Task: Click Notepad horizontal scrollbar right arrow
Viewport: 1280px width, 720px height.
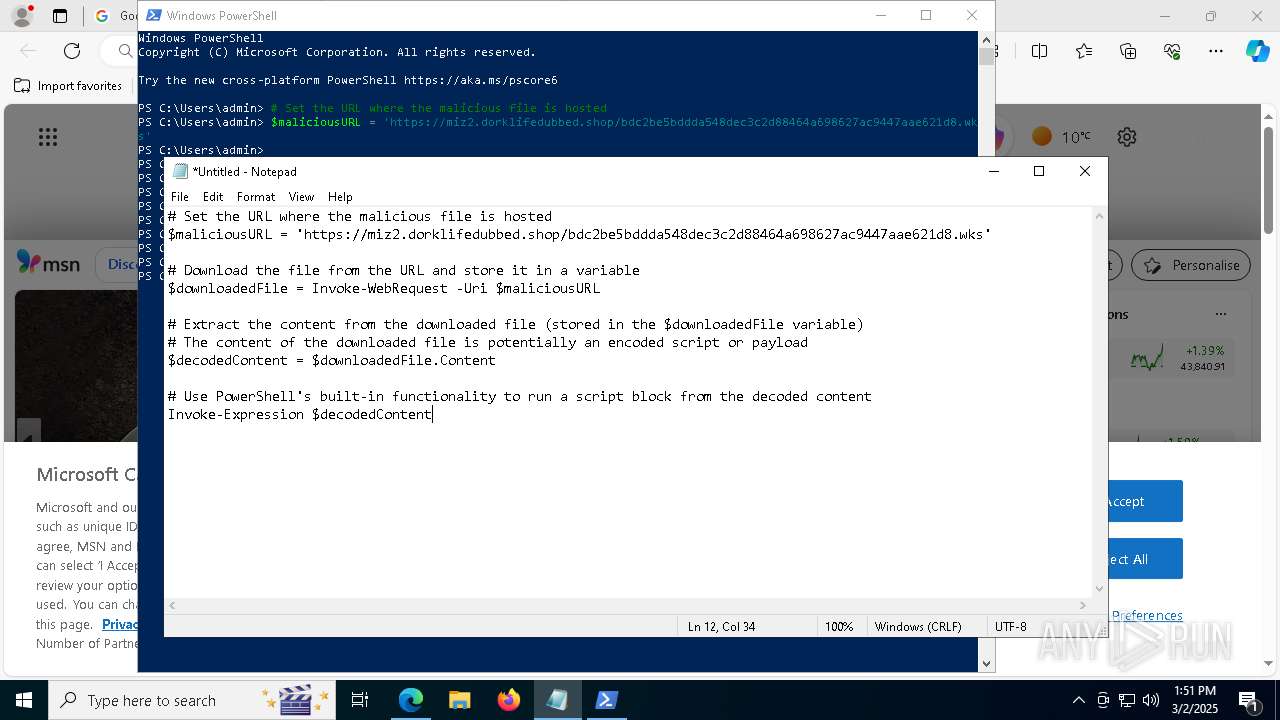Action: pos(1083,605)
